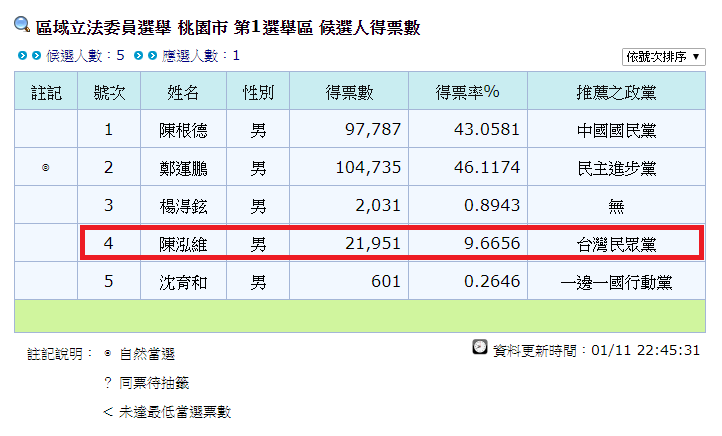Click the 姓名 column header
722x436 pixels.
(x=183, y=93)
